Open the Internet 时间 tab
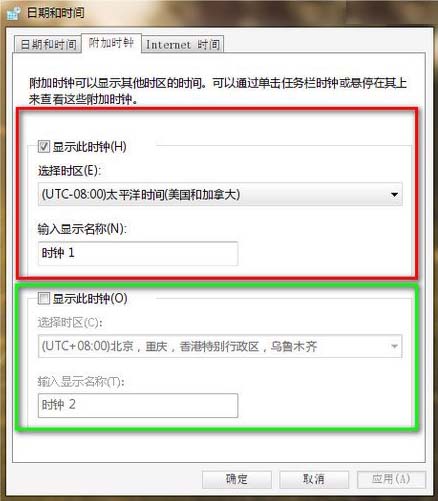 tap(183, 44)
